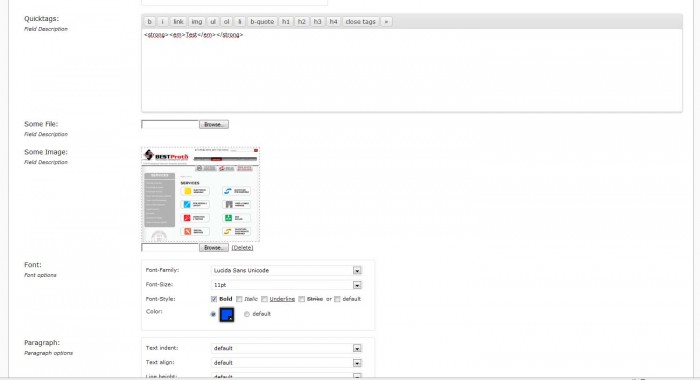Click inside the Quicktags text area
This screenshot has width=700, height=380.
coord(412,70)
